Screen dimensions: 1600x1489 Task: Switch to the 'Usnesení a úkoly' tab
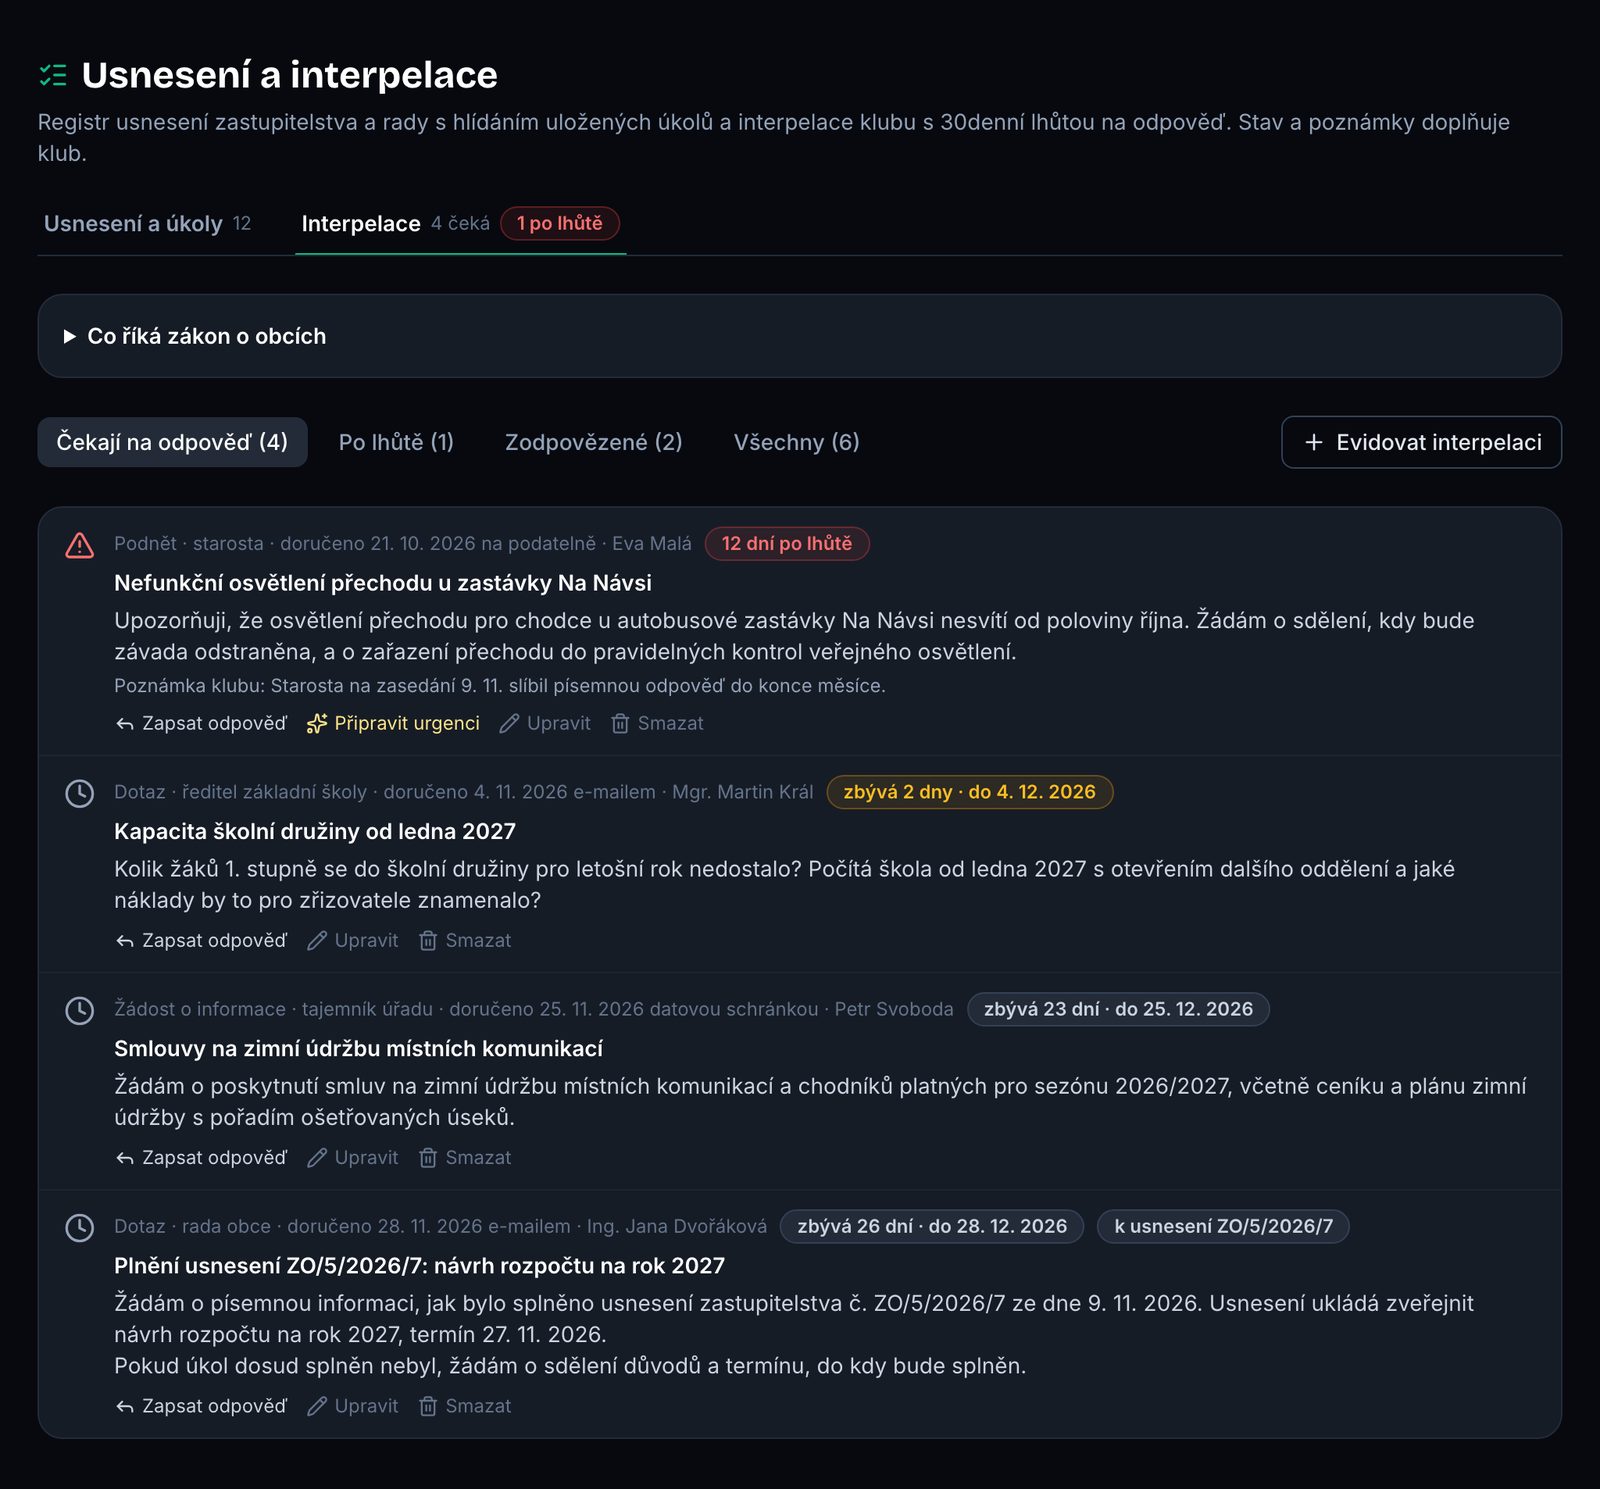(x=147, y=224)
